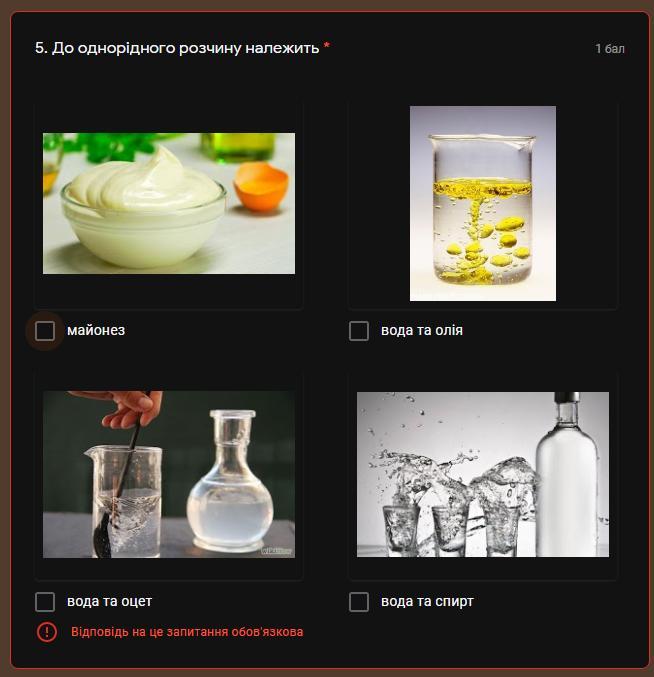Screen dimensions: 654x677
Task: Enable the вода та оцет checkbox
Action: click(x=45, y=601)
